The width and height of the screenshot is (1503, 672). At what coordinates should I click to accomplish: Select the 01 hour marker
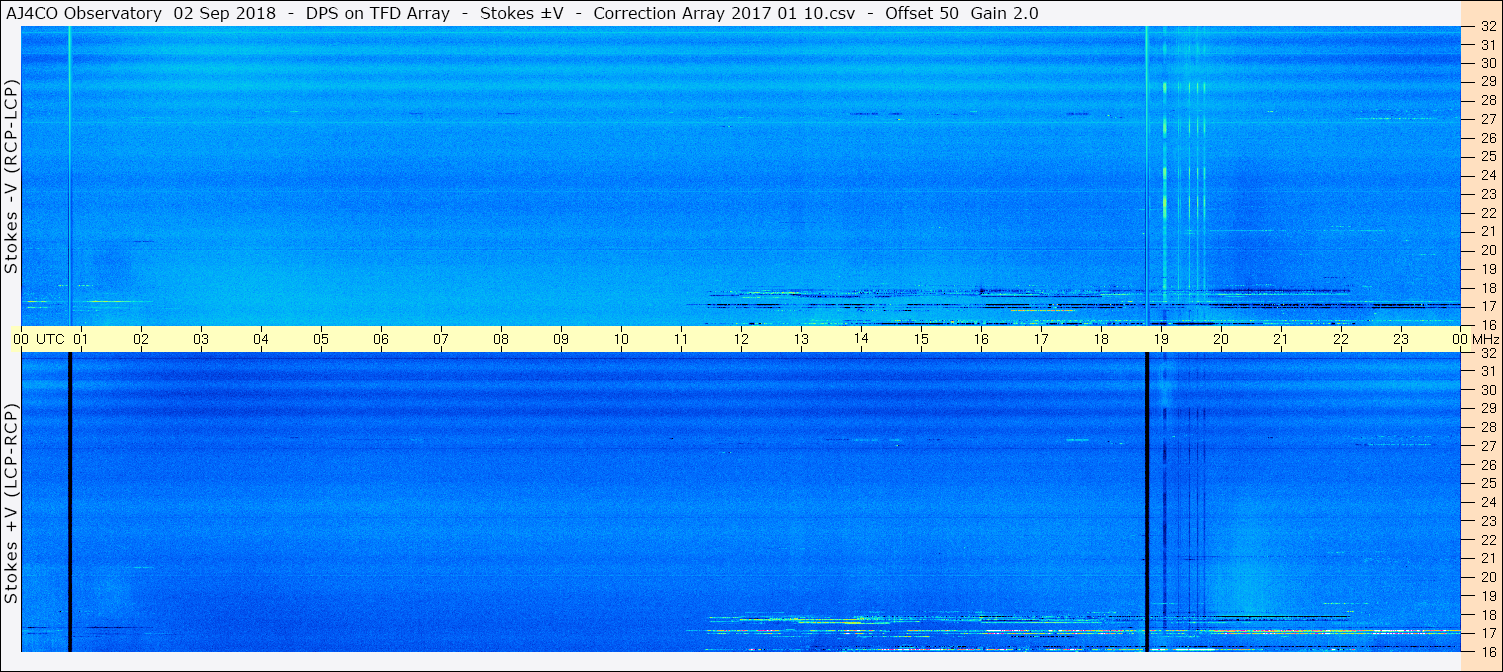(81, 340)
